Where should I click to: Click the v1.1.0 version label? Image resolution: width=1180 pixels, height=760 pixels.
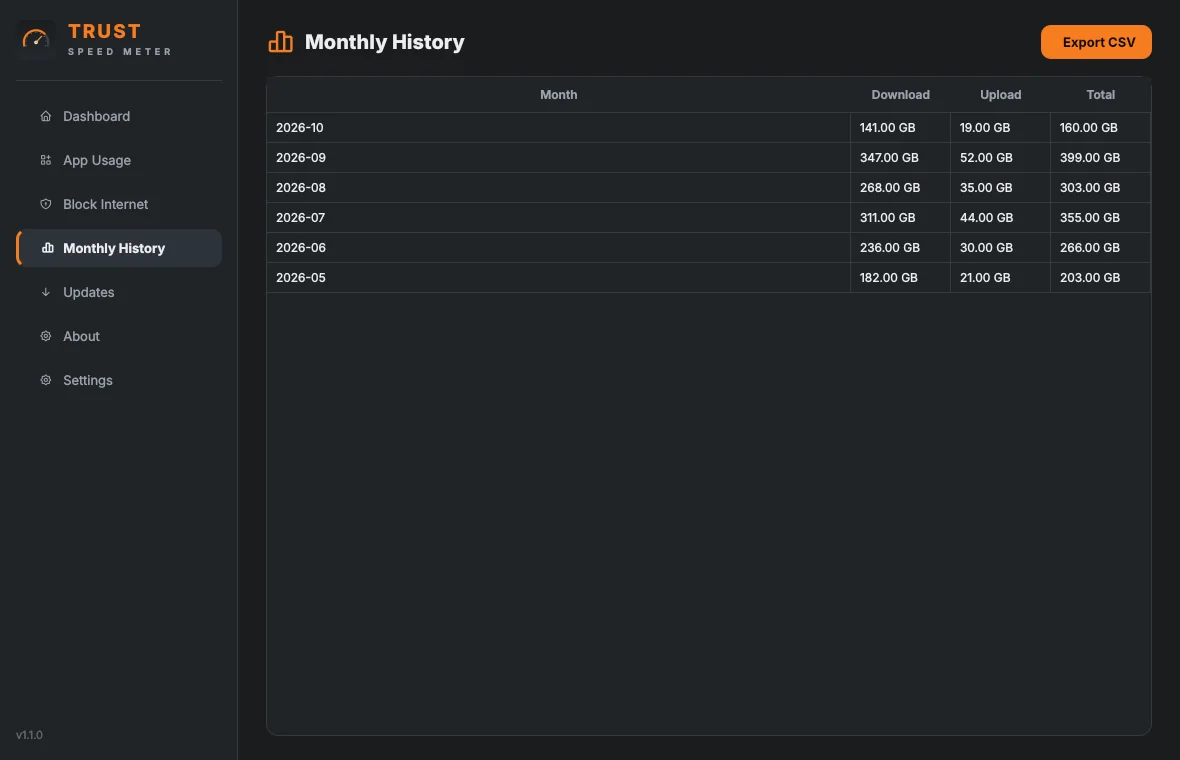point(29,735)
